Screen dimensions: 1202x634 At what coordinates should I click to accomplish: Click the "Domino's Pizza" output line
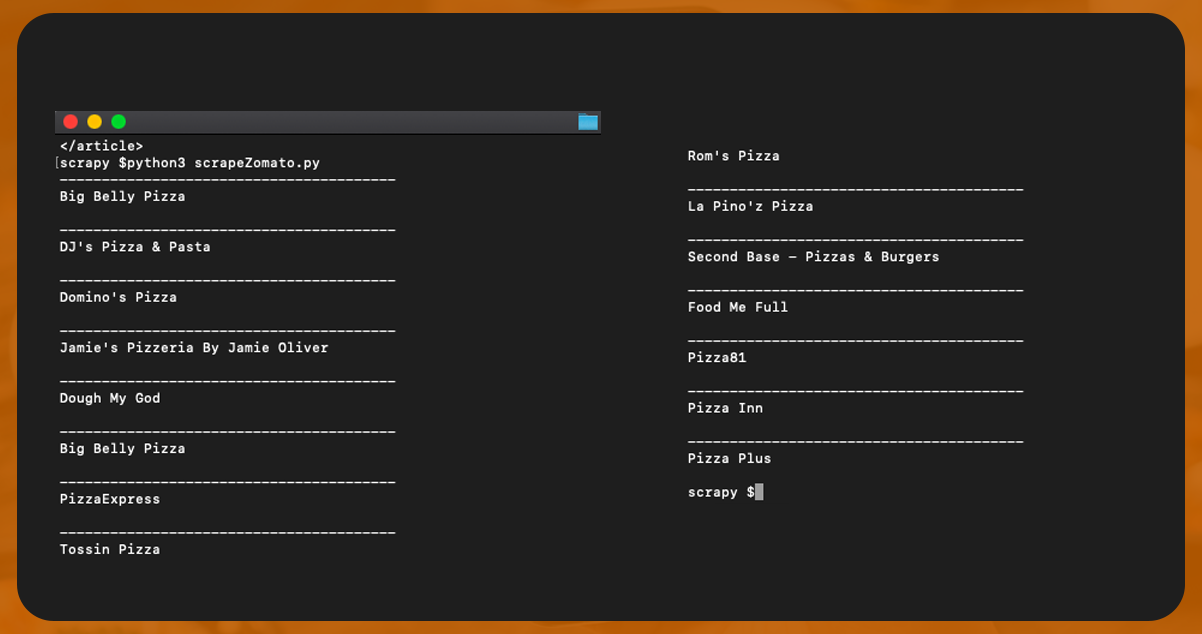[x=118, y=297]
